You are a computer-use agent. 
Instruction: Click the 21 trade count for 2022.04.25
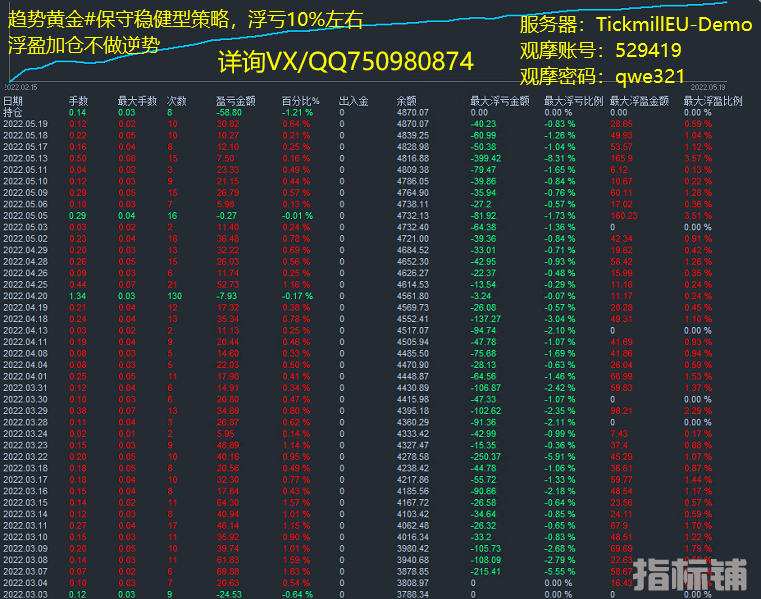(x=172, y=284)
